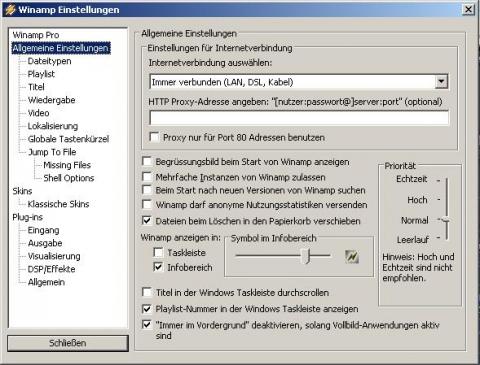Toggle 'Titel in der Windows Taskleiste durchscrollen'
The height and width of the screenshot is (365, 480).
(147, 292)
